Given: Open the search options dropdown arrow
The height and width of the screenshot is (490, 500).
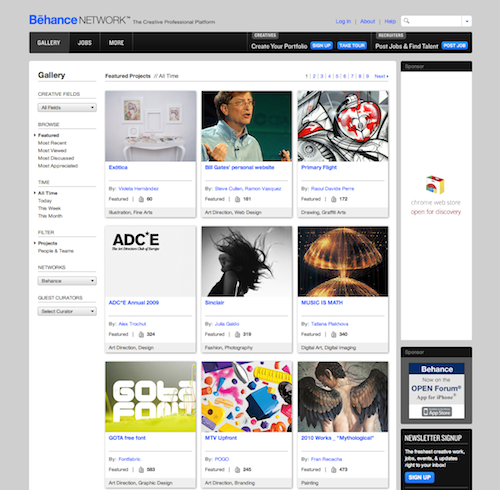Looking at the screenshot, I should coord(467,21).
